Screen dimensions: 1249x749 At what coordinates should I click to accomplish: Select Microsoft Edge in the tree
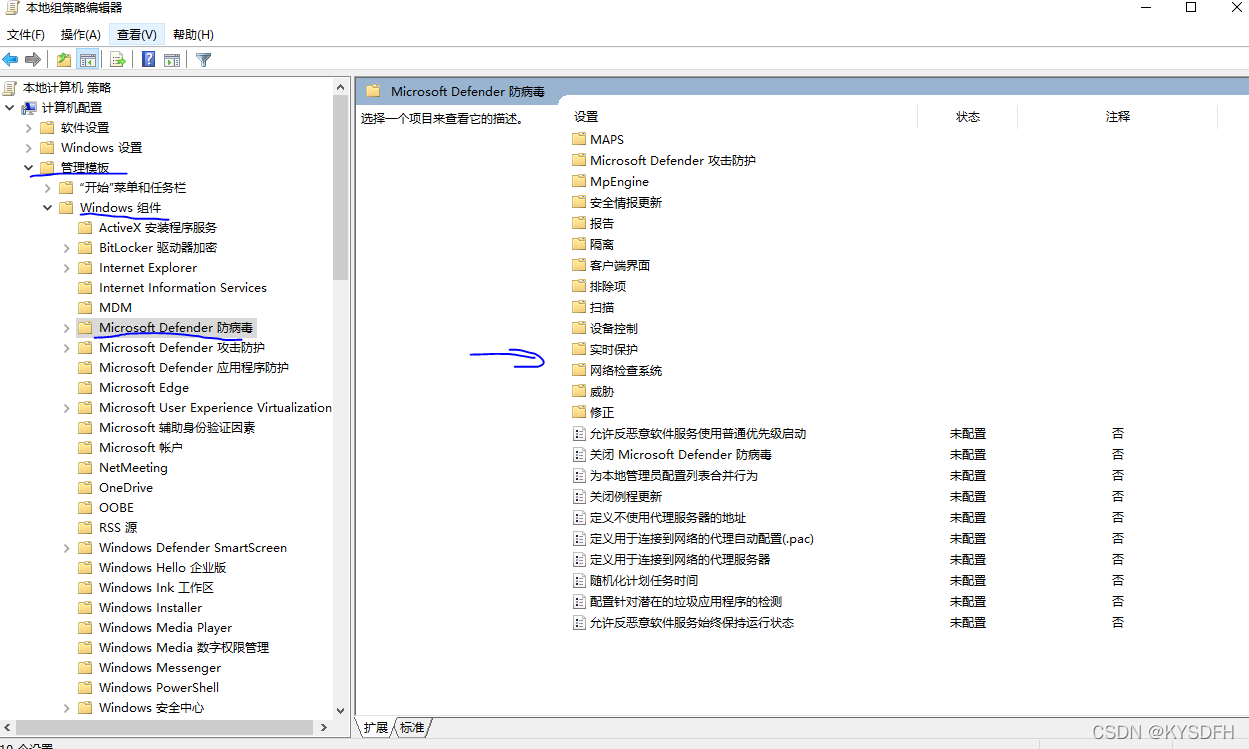144,387
